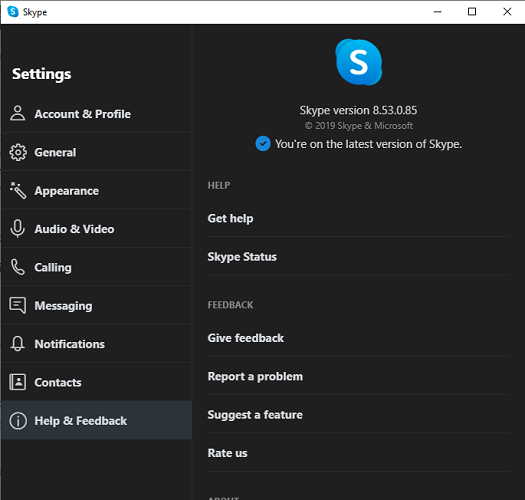Click the General gear icon
The width and height of the screenshot is (525, 500).
[18, 152]
